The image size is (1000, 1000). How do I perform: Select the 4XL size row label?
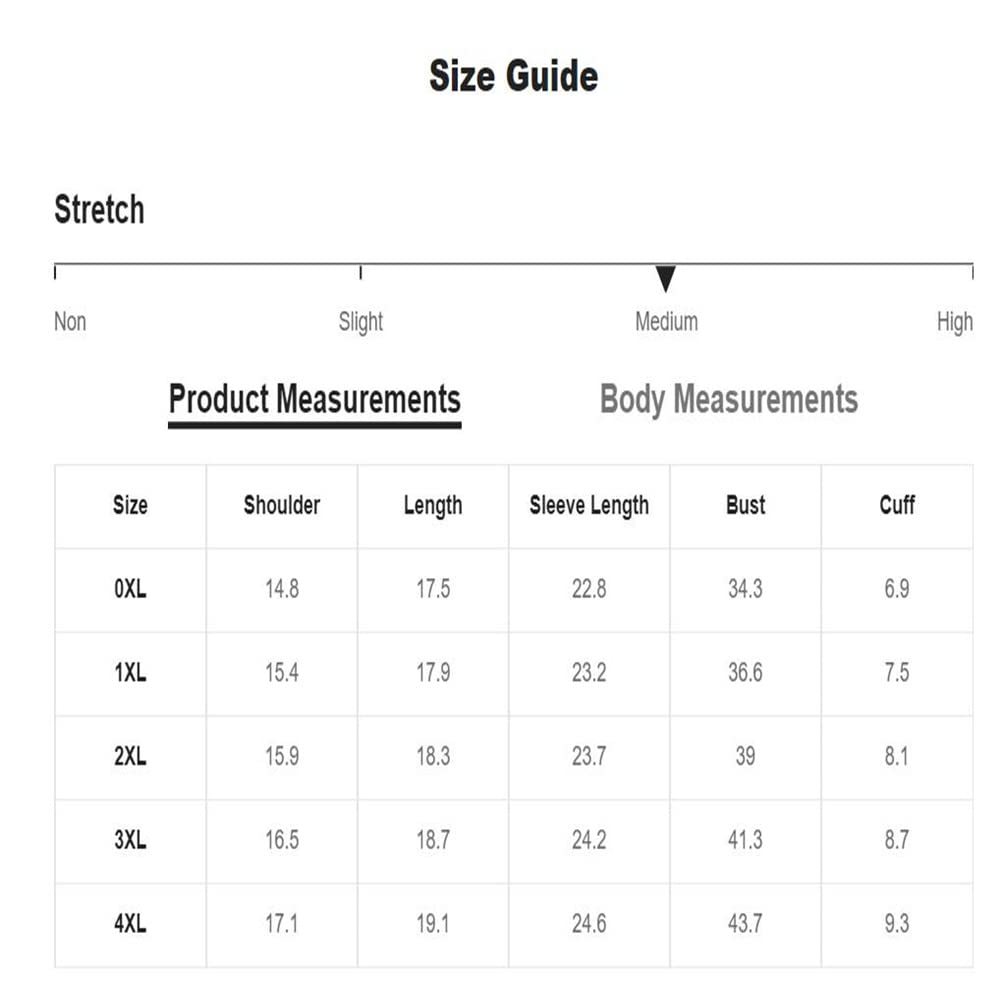(130, 924)
